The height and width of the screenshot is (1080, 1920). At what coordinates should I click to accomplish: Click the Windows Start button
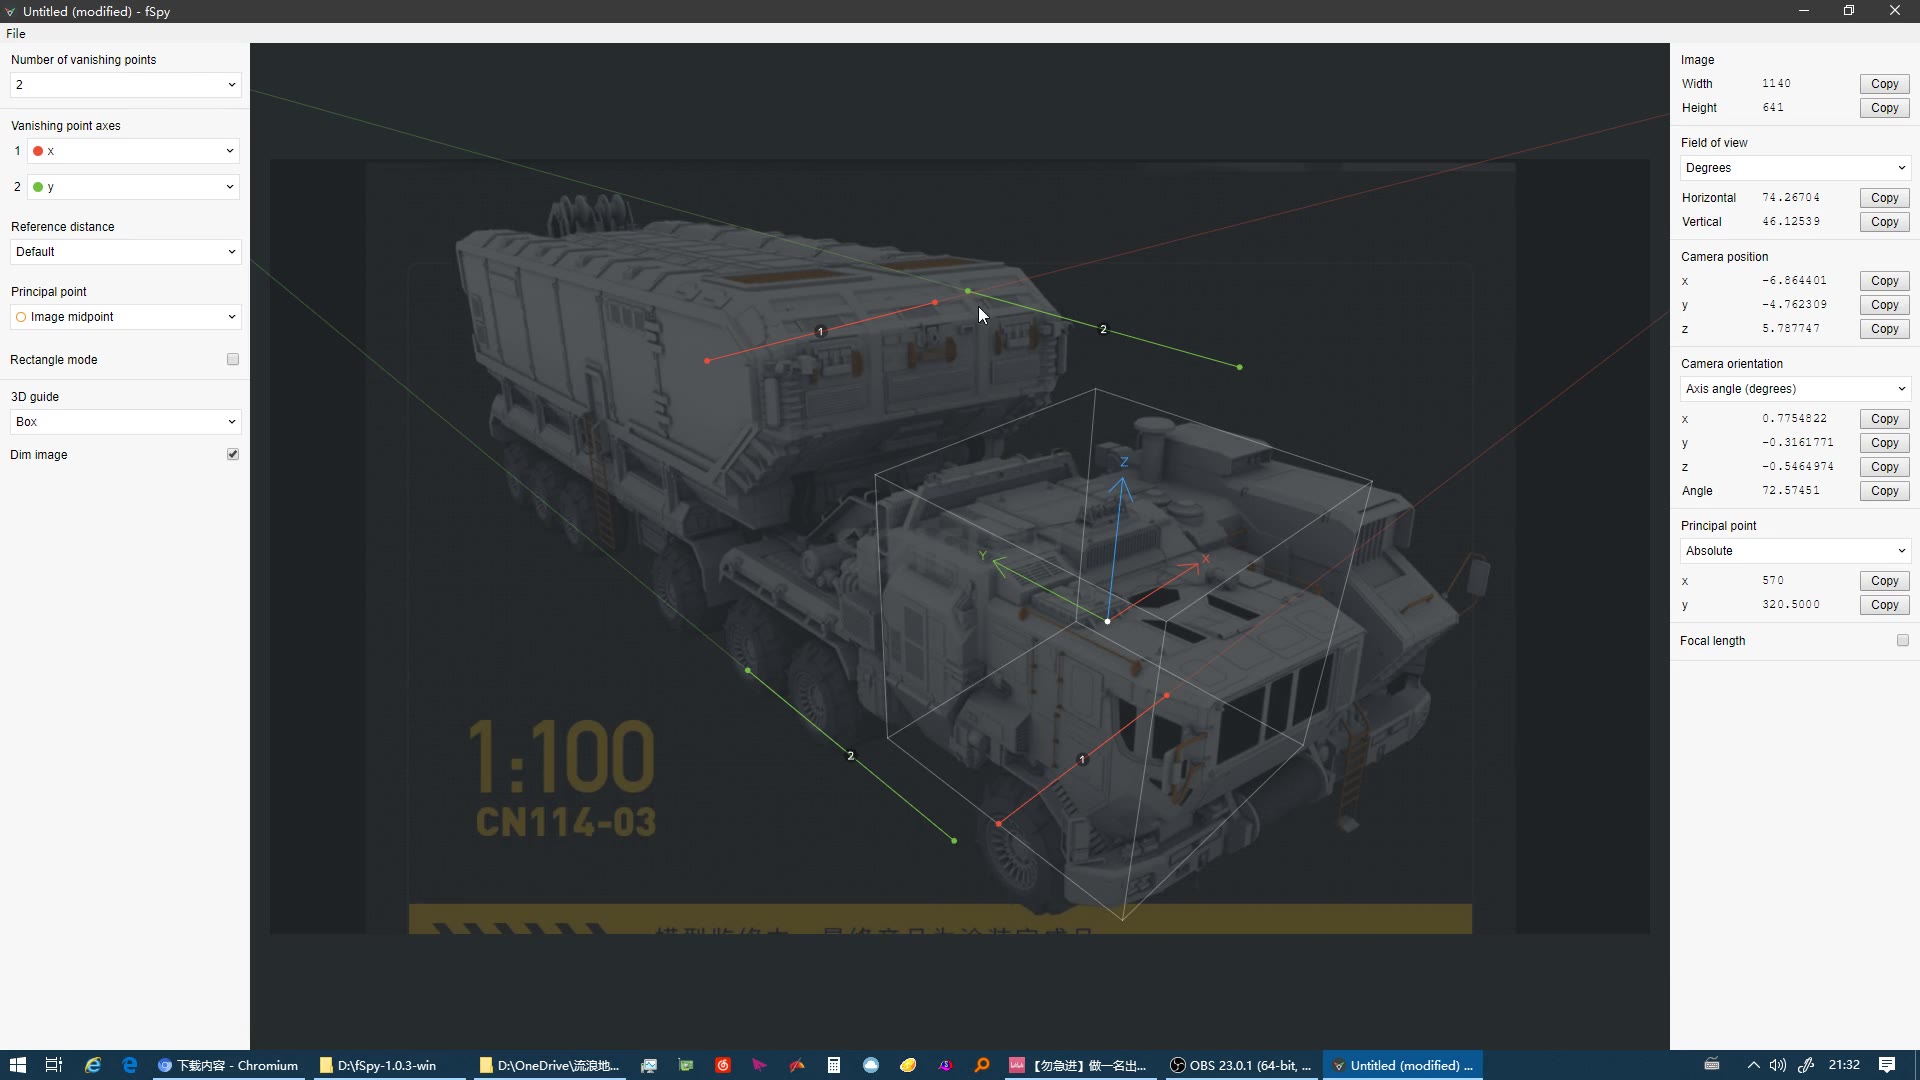tap(17, 1065)
